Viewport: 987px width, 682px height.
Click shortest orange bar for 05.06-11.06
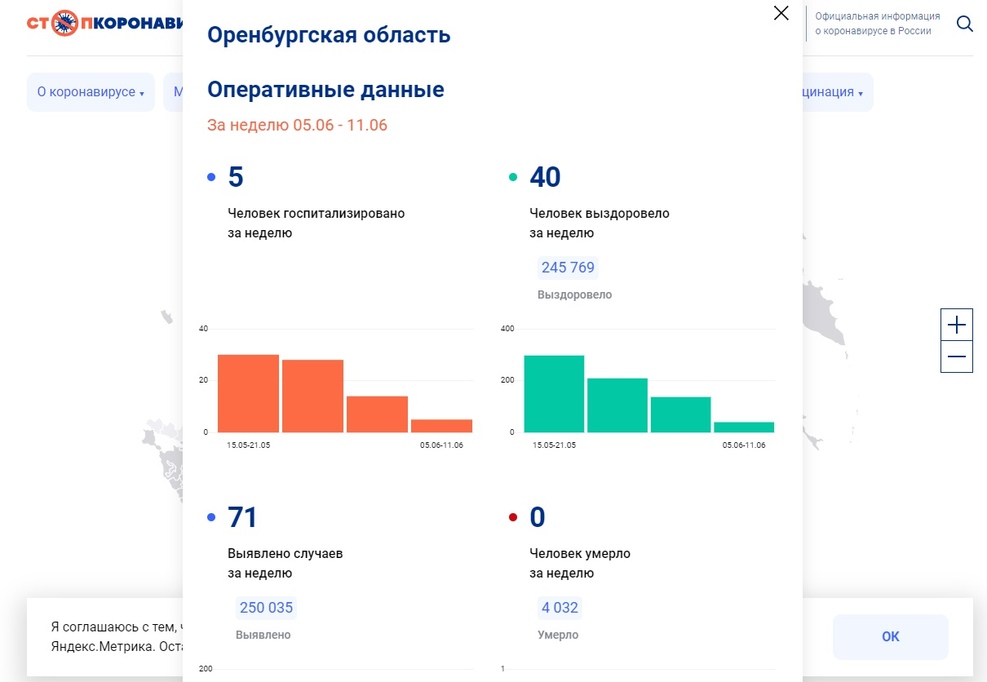coord(441,426)
